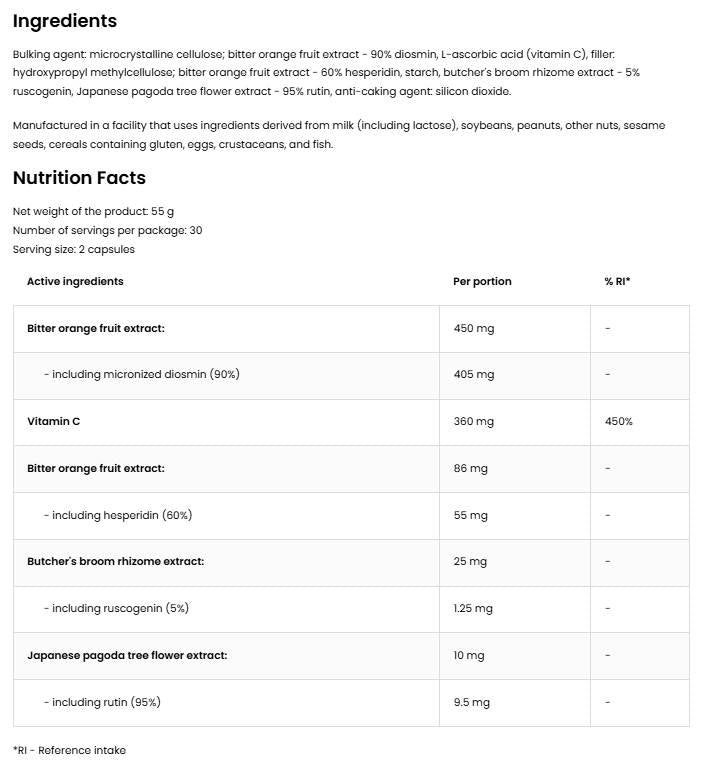Image resolution: width=705 pixels, height=766 pixels.
Task: Click the micronized diosmin (90%) row label
Action: point(141,374)
